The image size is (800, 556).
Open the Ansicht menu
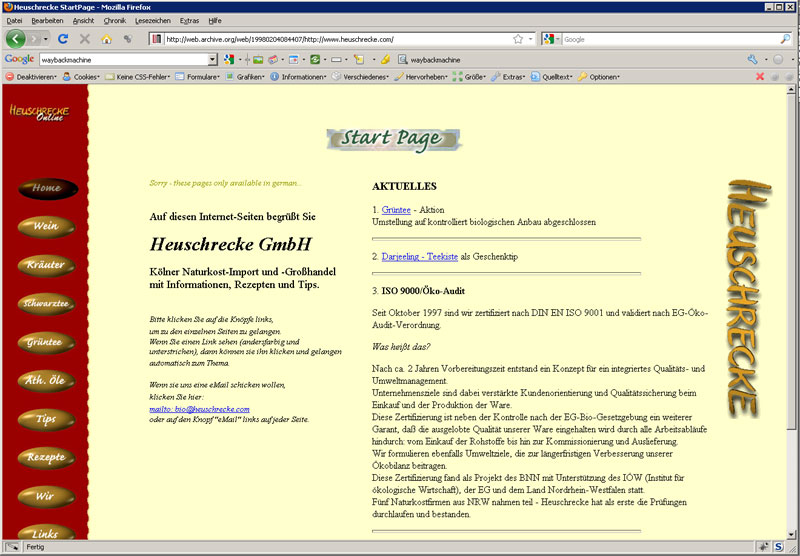[83, 20]
